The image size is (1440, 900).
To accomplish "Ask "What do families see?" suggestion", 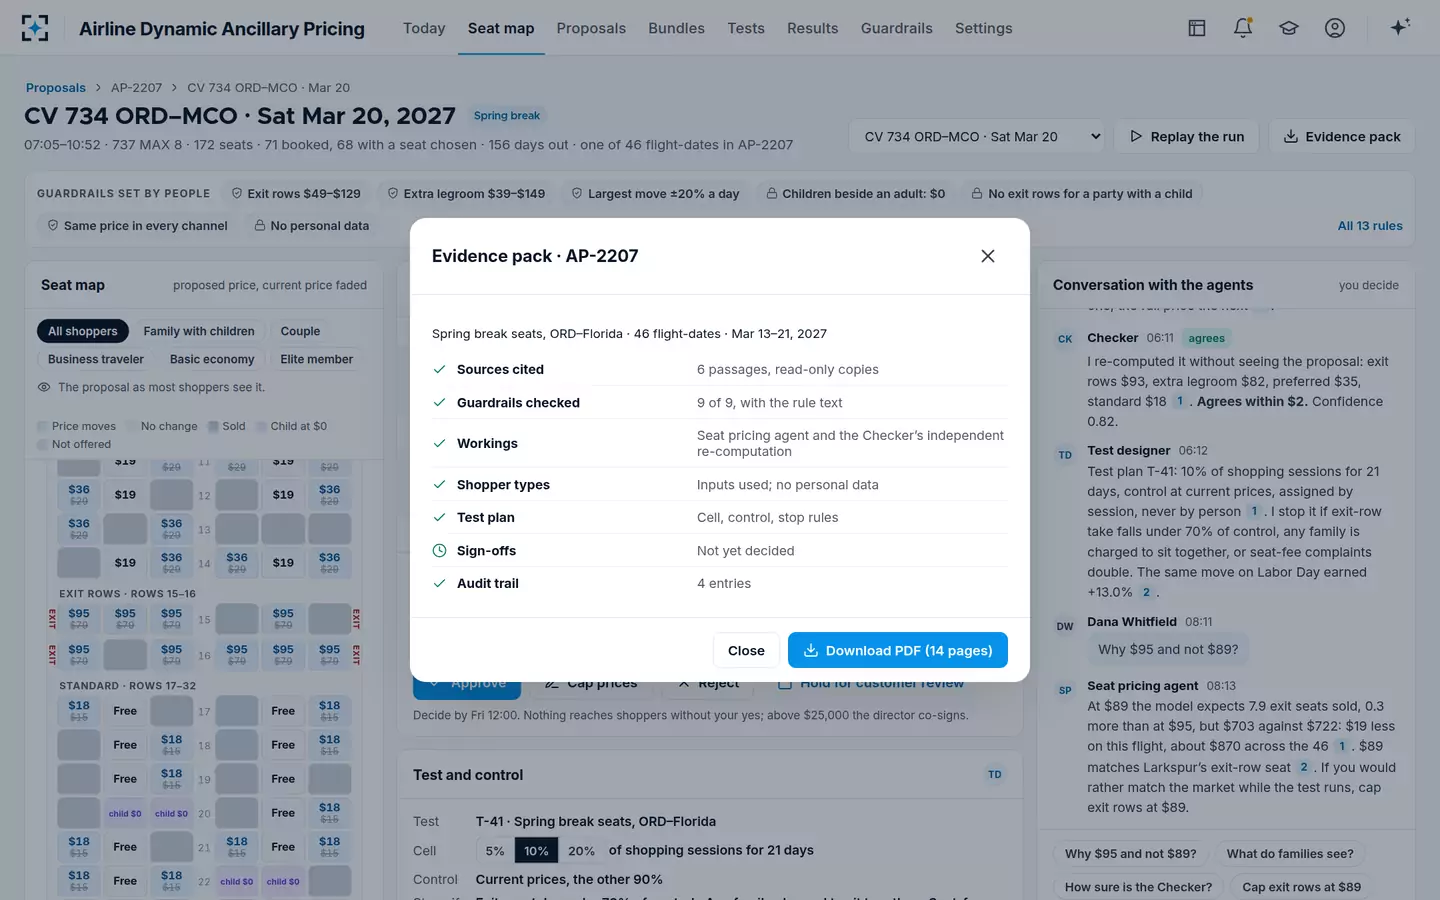I will (1290, 854).
